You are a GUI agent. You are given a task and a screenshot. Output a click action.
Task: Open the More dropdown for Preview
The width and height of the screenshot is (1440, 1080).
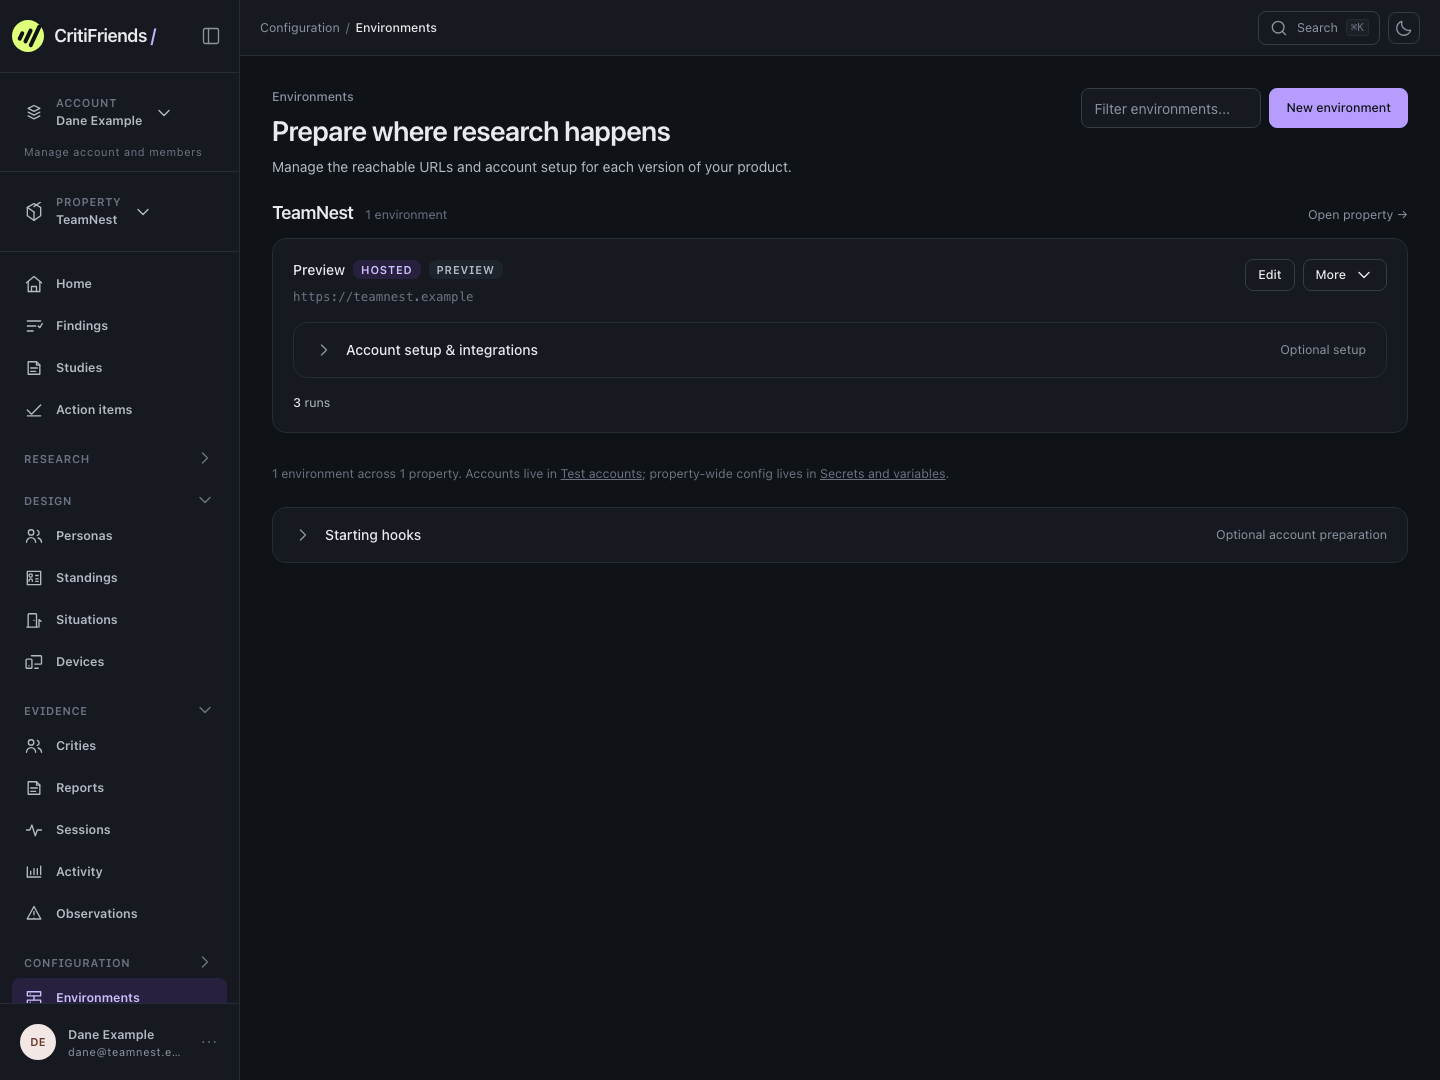1345,275
